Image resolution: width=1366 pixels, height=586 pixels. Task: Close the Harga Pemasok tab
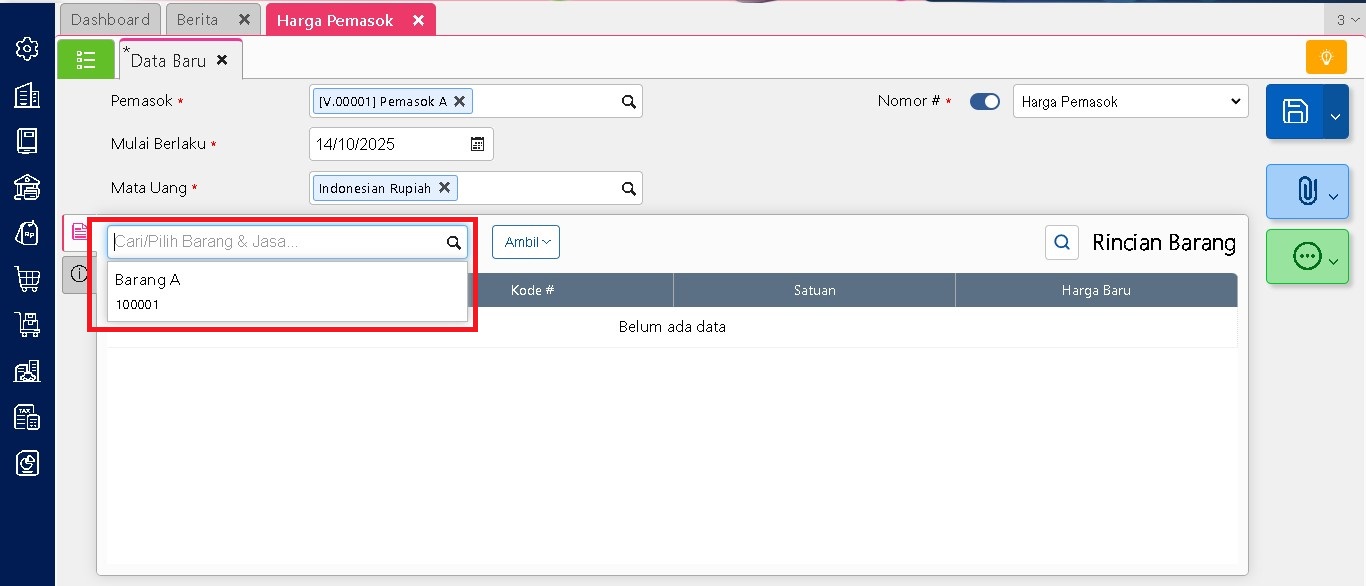418,20
